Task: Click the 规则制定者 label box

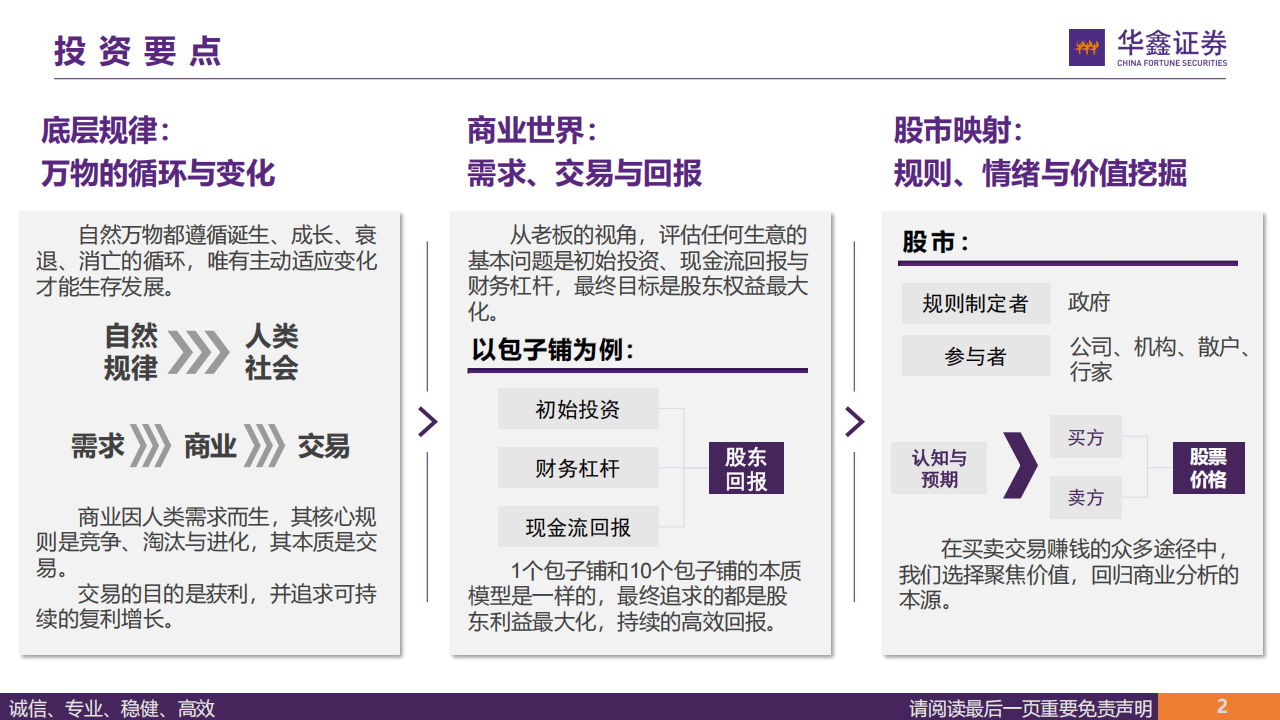Action: coord(975,303)
